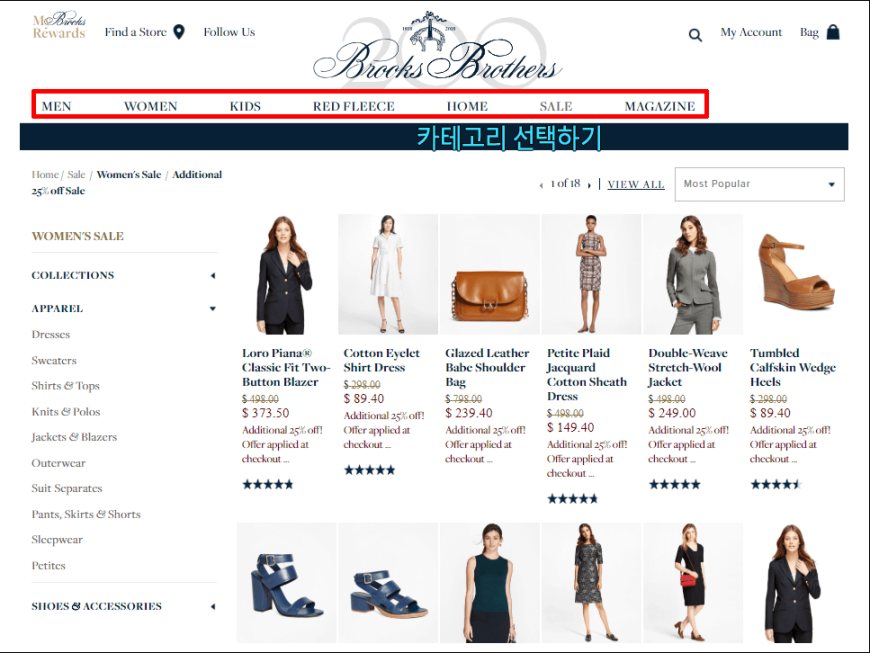Open My Brooks Rewards logo link
Image resolution: width=870 pixels, height=653 pixels.
[x=59, y=26]
